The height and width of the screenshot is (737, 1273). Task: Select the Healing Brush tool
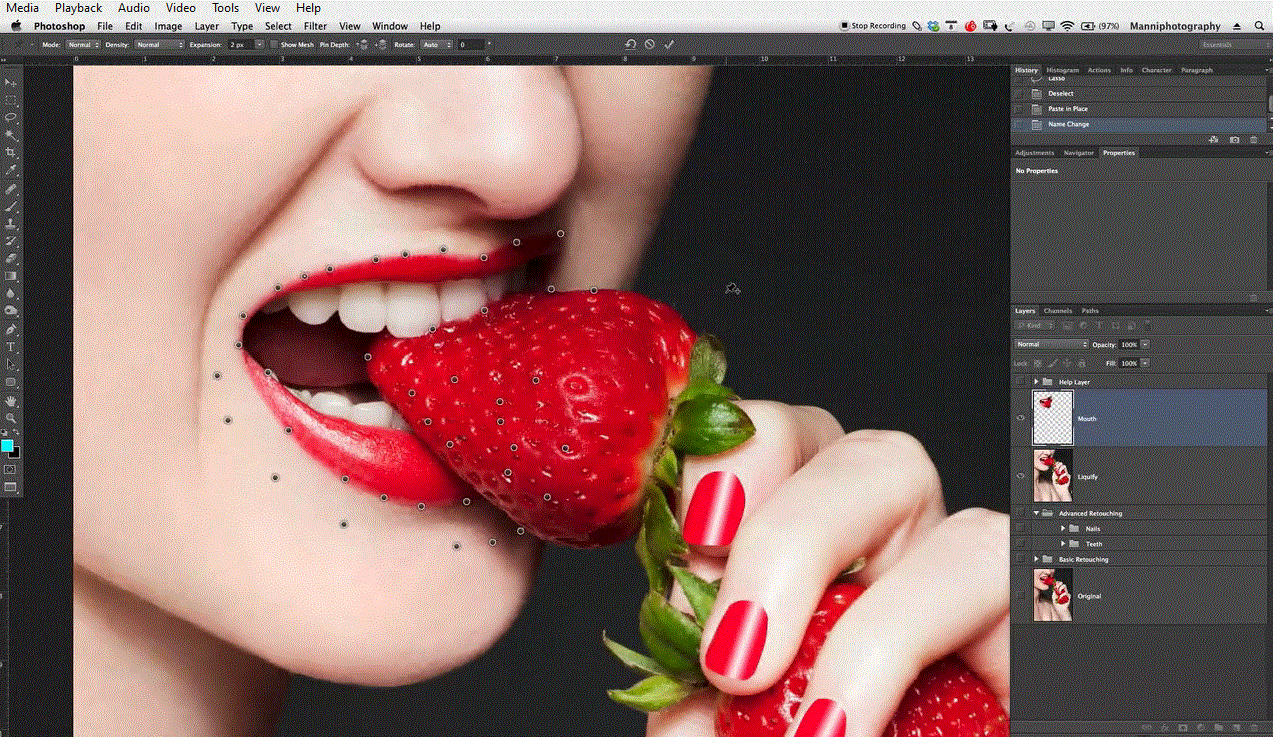[11, 189]
